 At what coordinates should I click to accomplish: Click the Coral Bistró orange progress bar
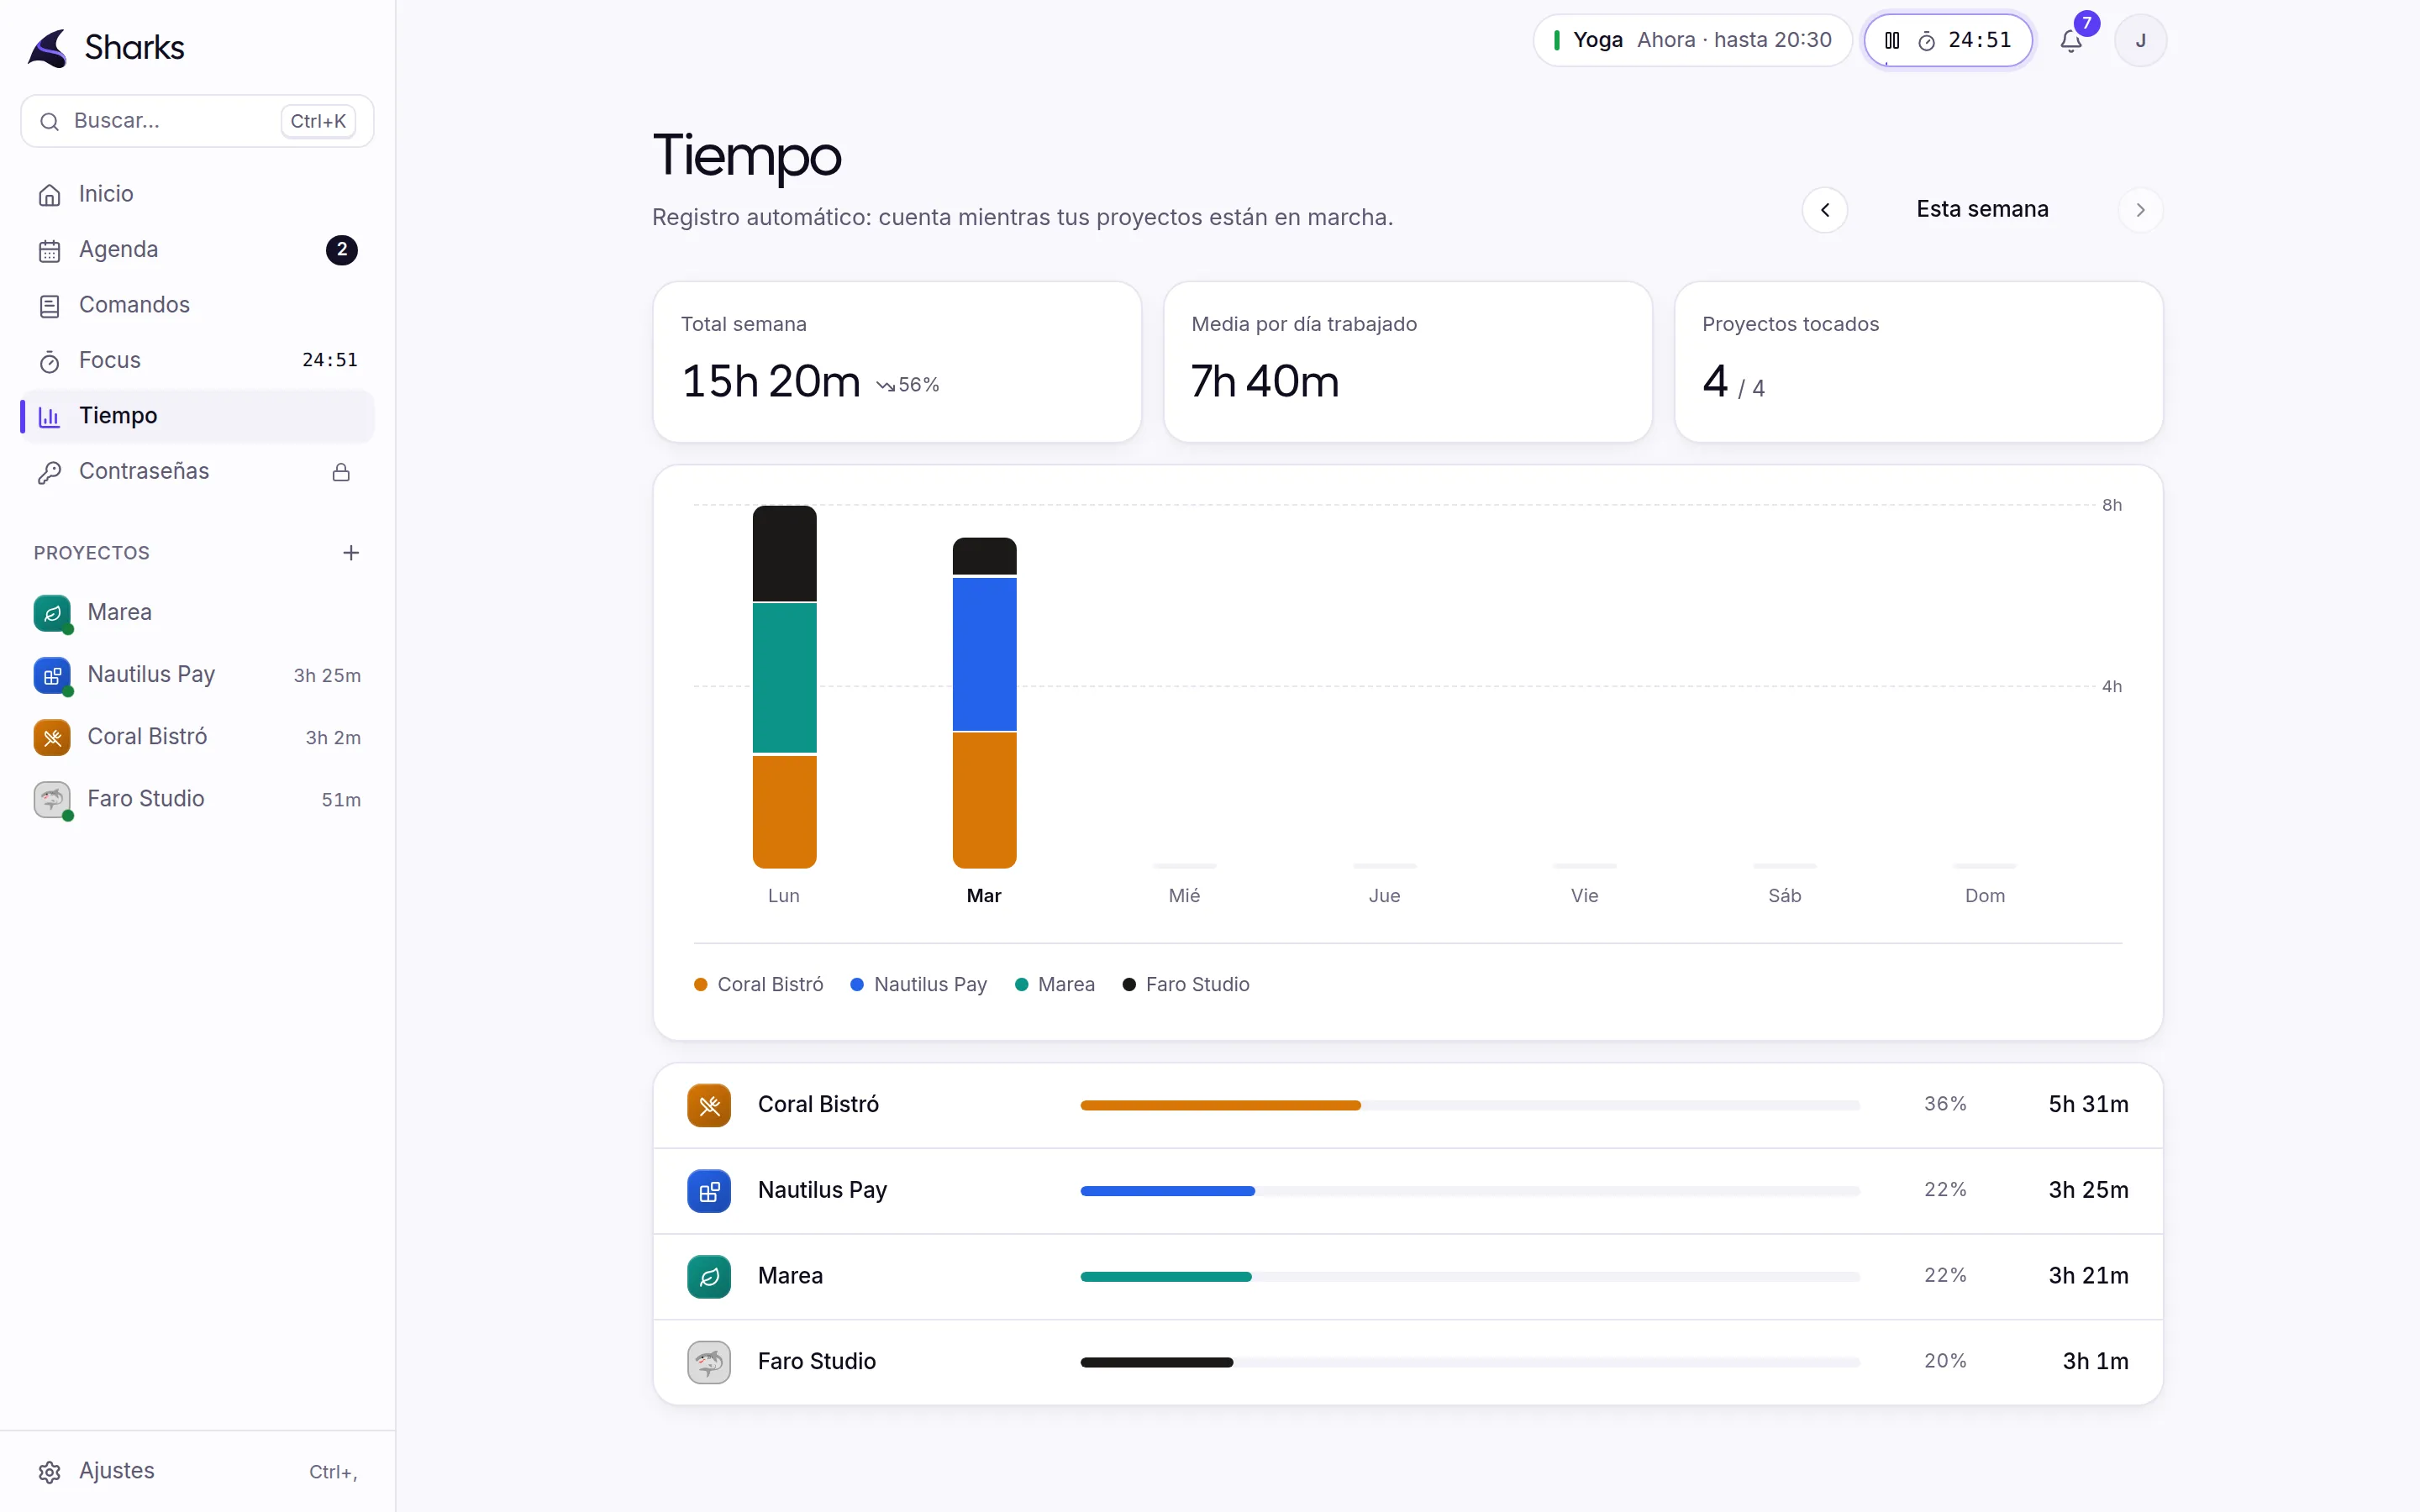[1220, 1105]
